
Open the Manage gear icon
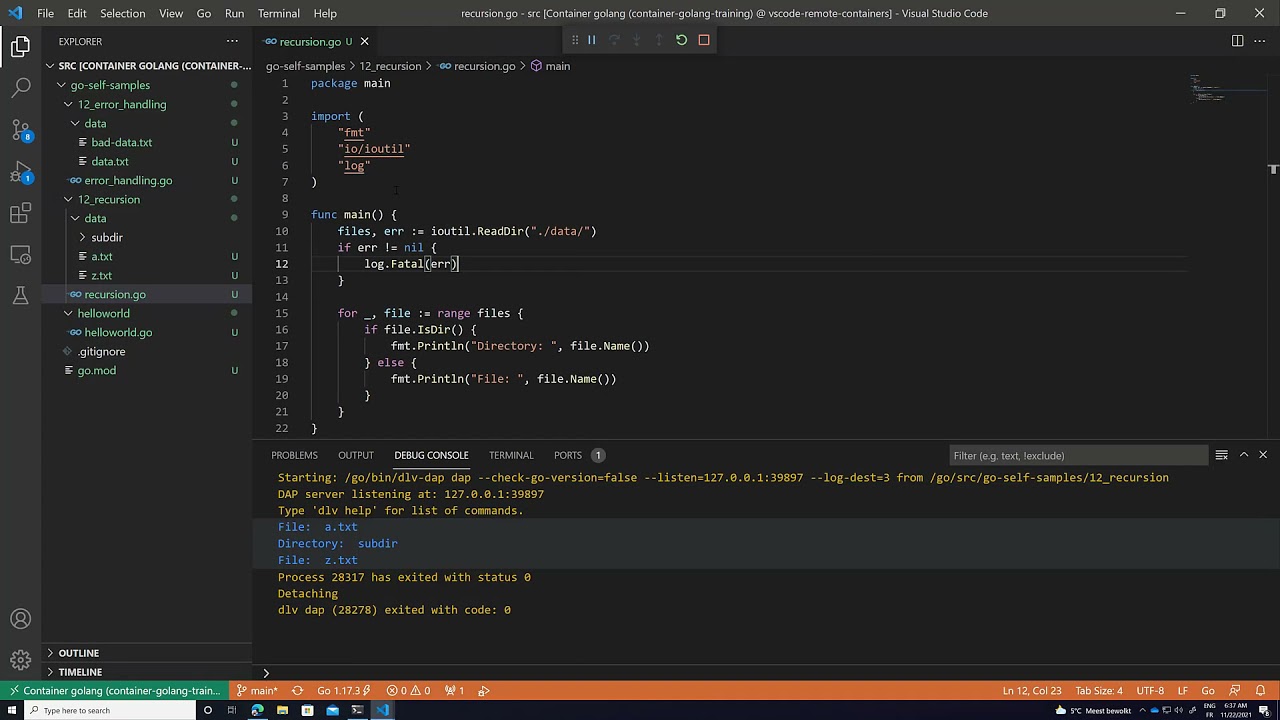pyautogui.click(x=20, y=660)
